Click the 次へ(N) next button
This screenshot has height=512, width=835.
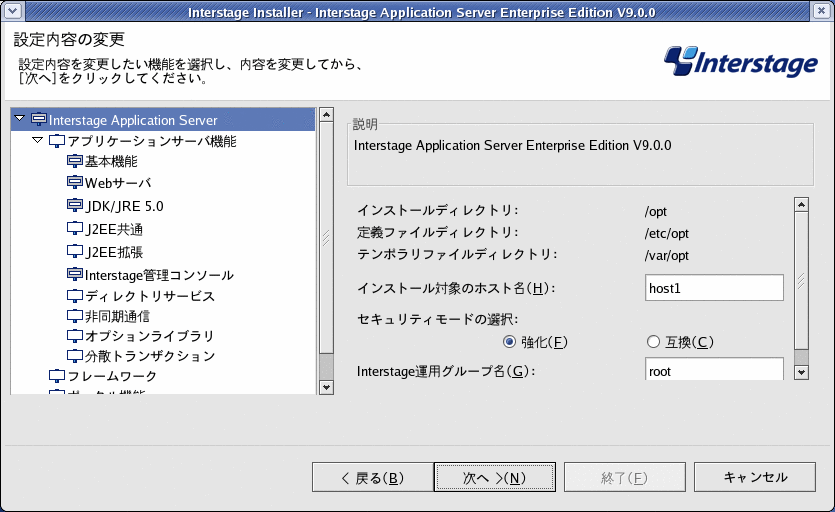(495, 477)
